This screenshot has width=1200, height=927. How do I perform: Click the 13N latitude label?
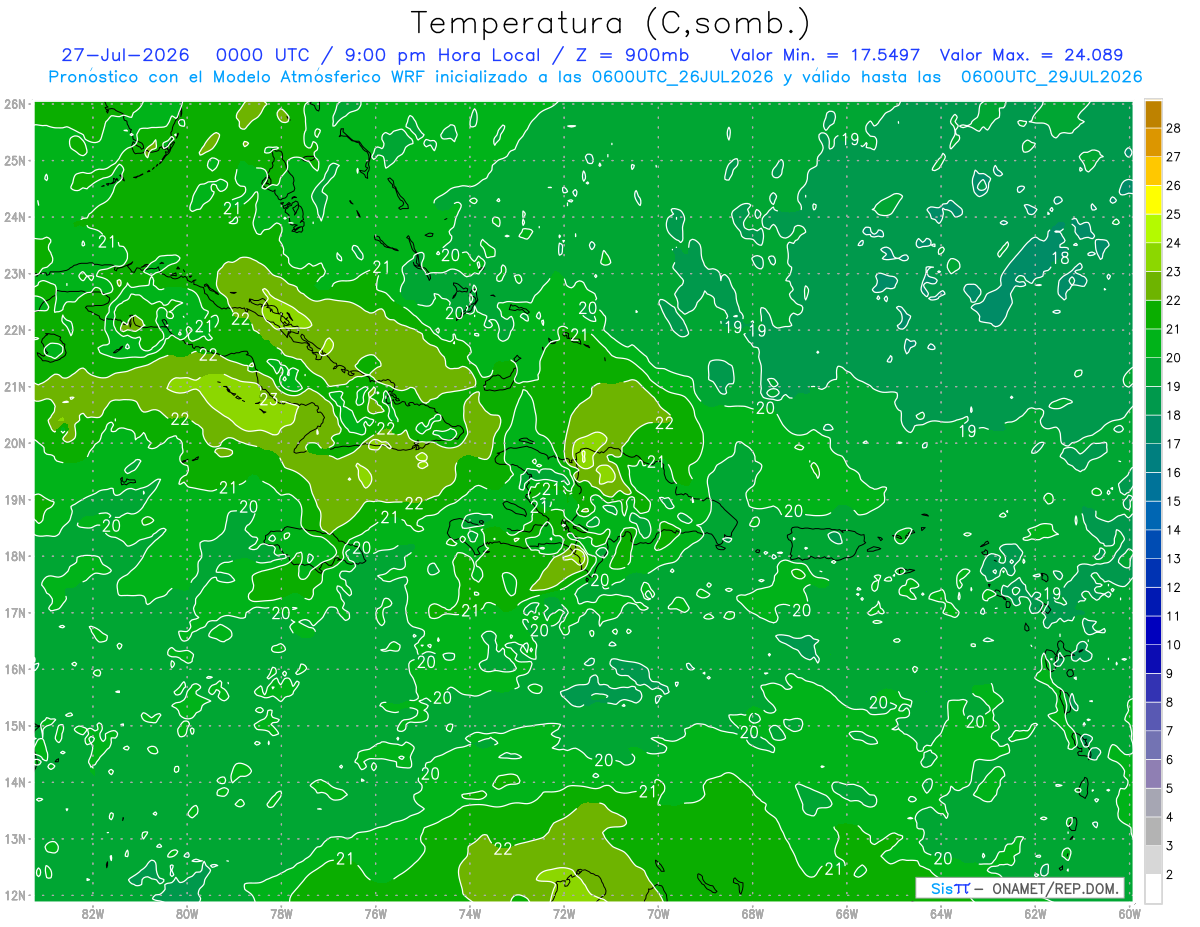[15, 838]
